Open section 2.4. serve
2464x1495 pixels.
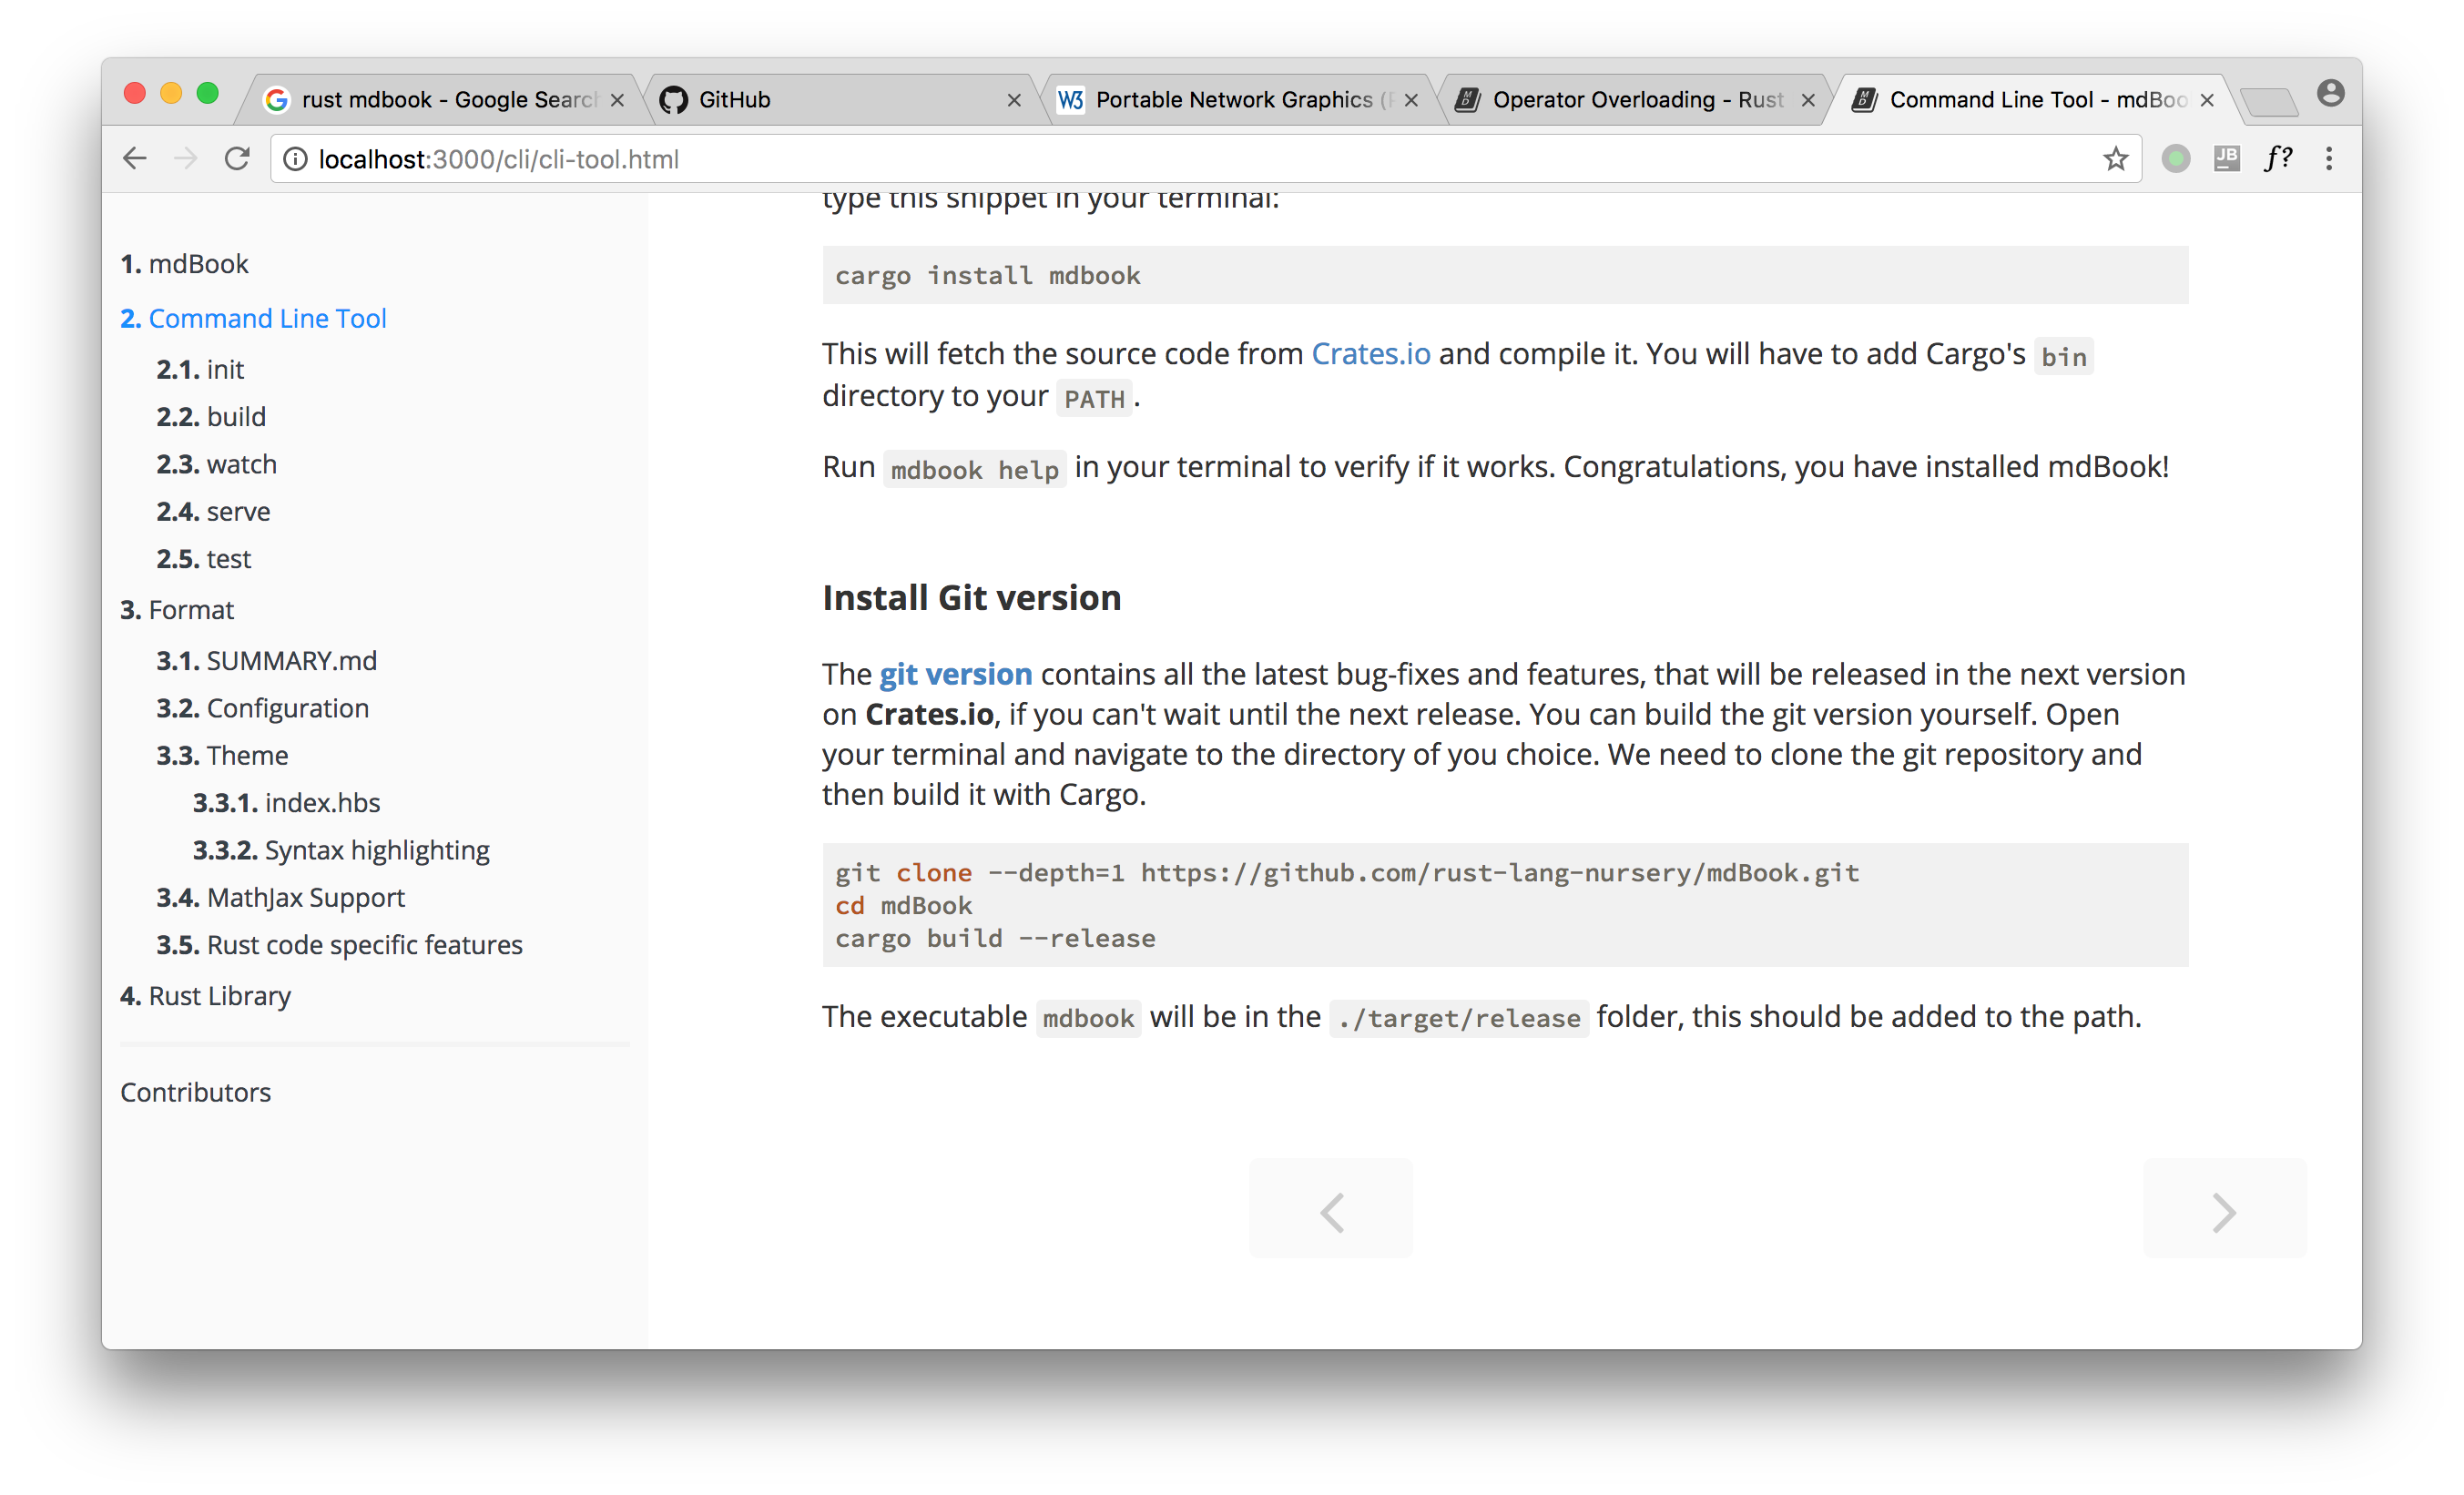(213, 511)
